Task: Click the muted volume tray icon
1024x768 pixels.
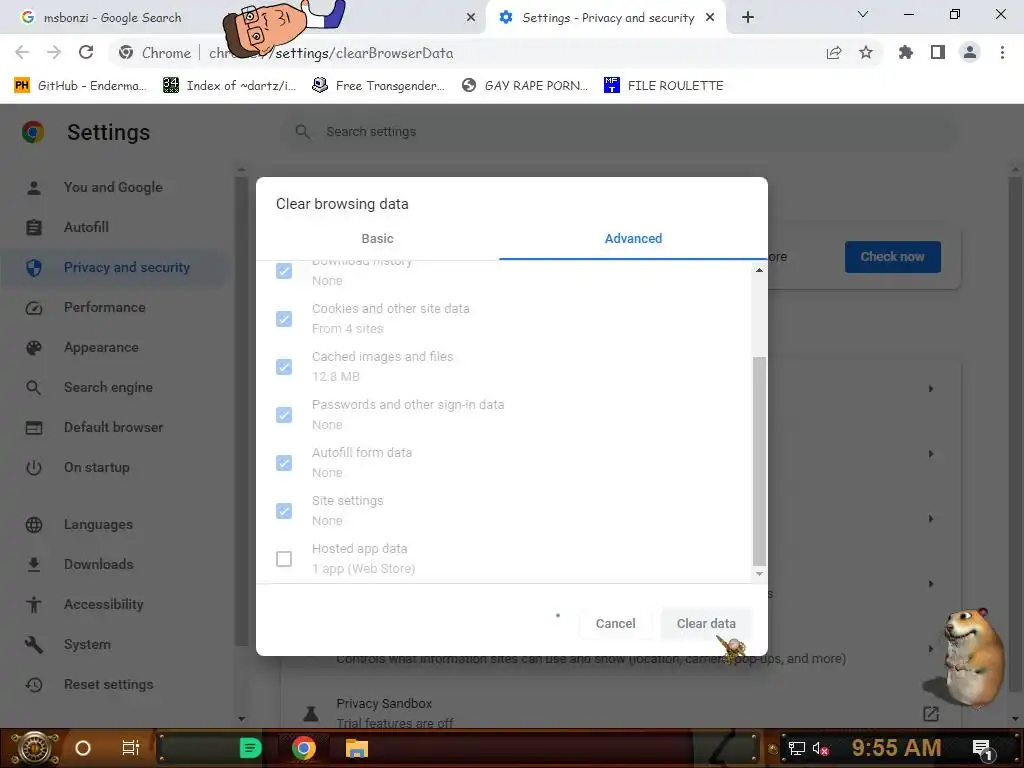Action: [x=820, y=749]
